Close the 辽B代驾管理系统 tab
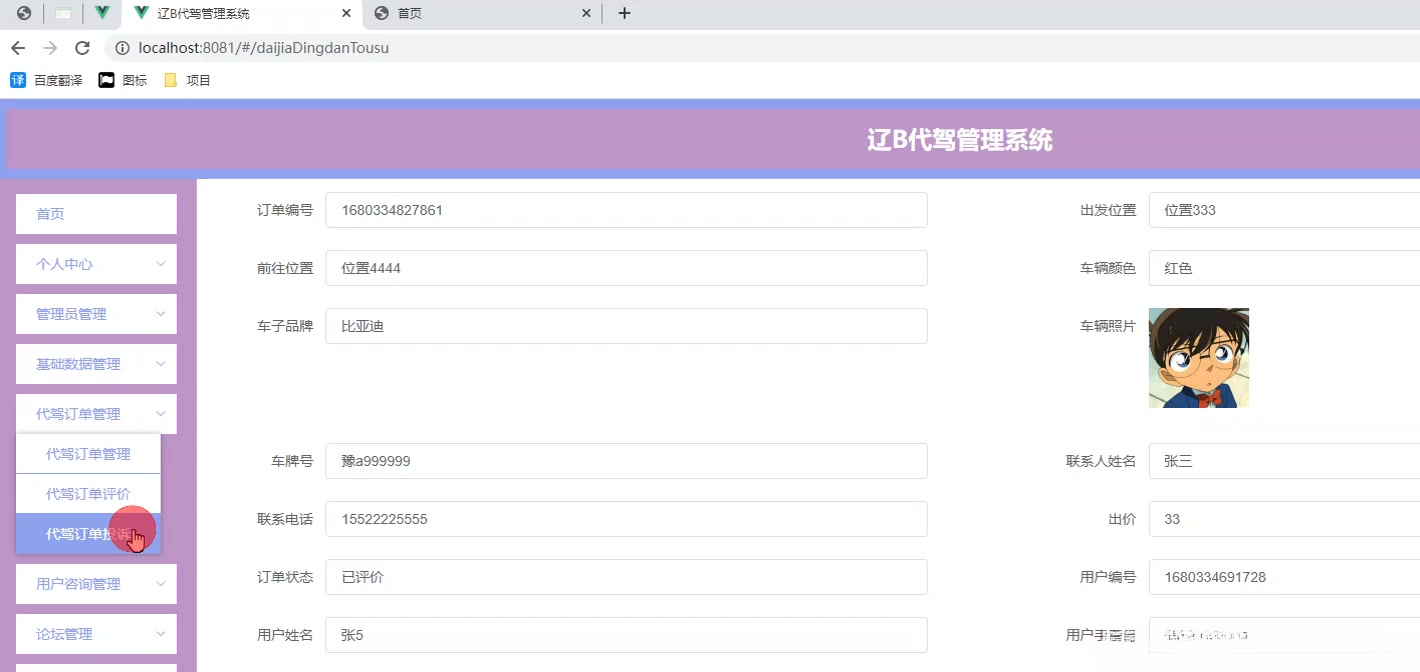This screenshot has height=672, width=1420. 347,13
